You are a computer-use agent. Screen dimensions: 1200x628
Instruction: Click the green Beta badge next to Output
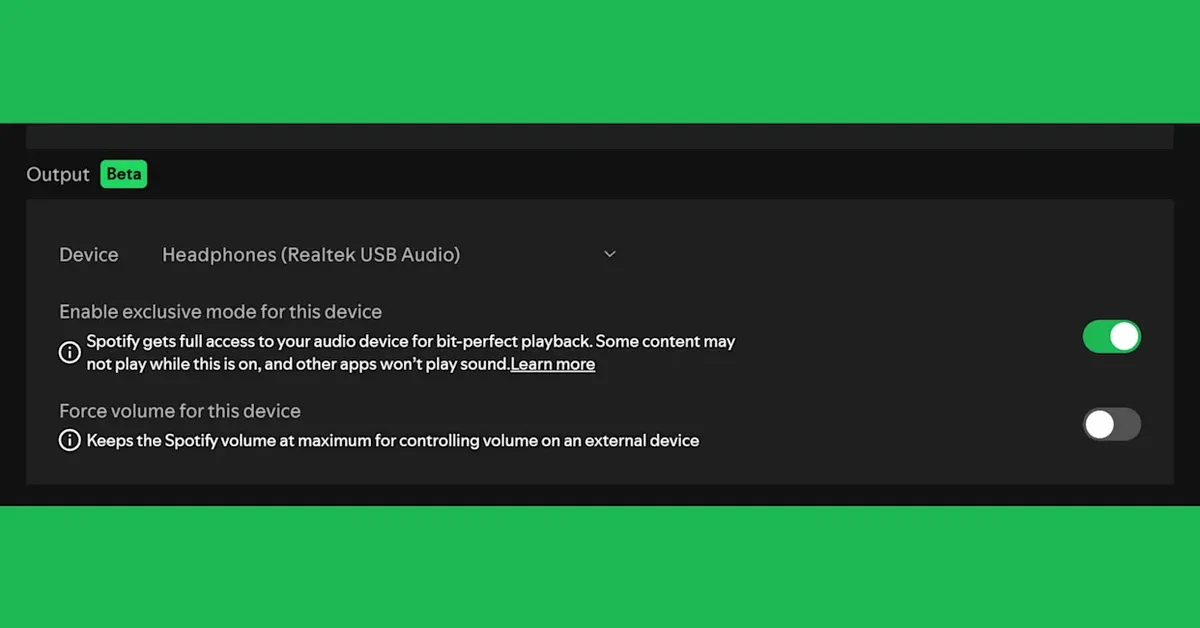point(123,174)
